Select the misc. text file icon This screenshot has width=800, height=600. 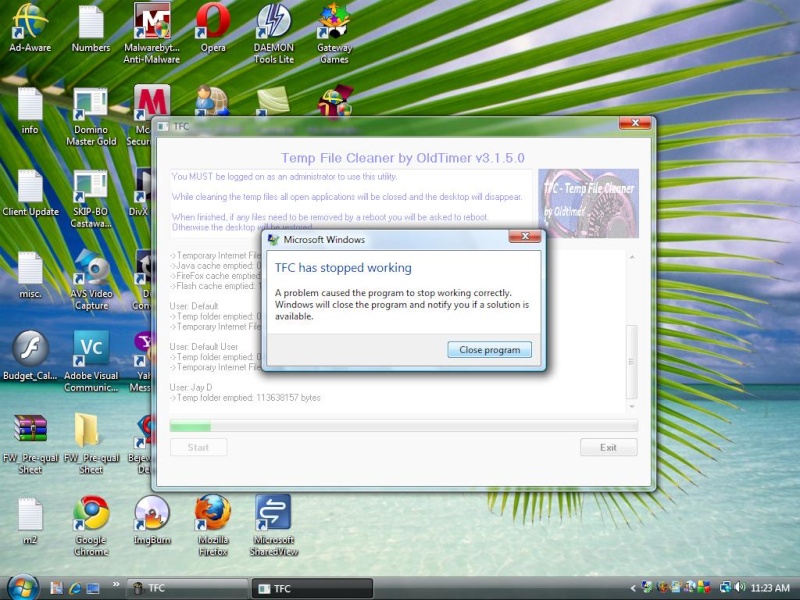tap(30, 275)
